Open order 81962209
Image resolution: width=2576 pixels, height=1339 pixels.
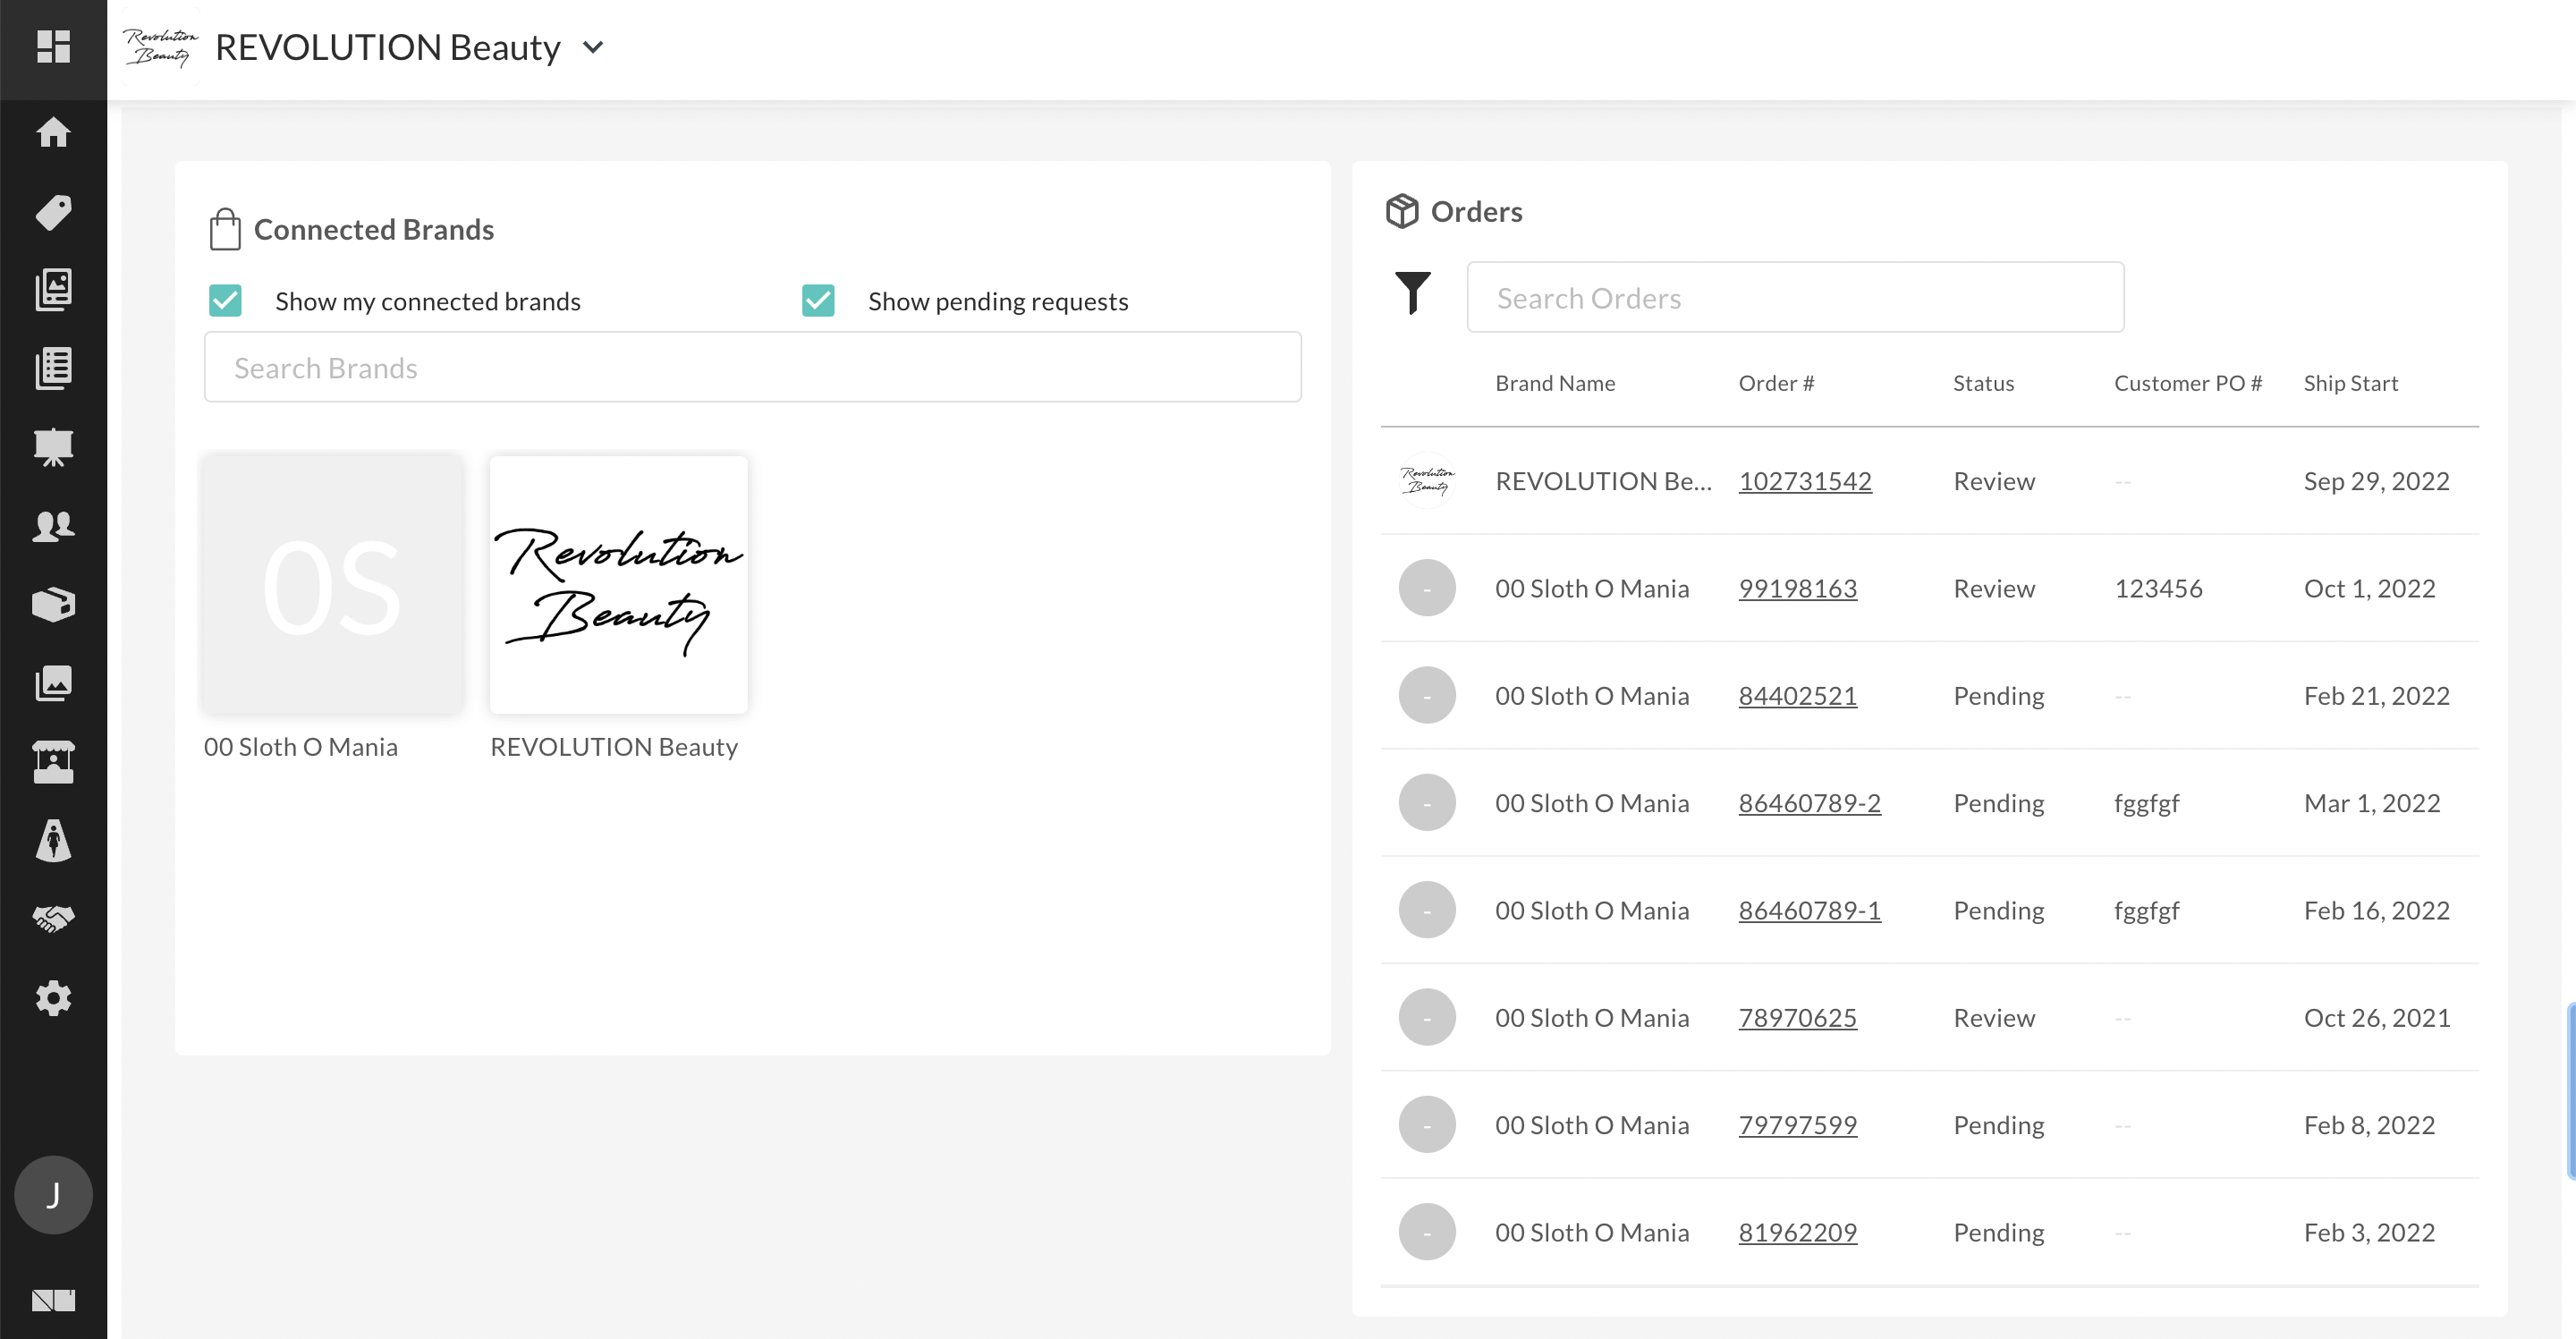1797,1232
